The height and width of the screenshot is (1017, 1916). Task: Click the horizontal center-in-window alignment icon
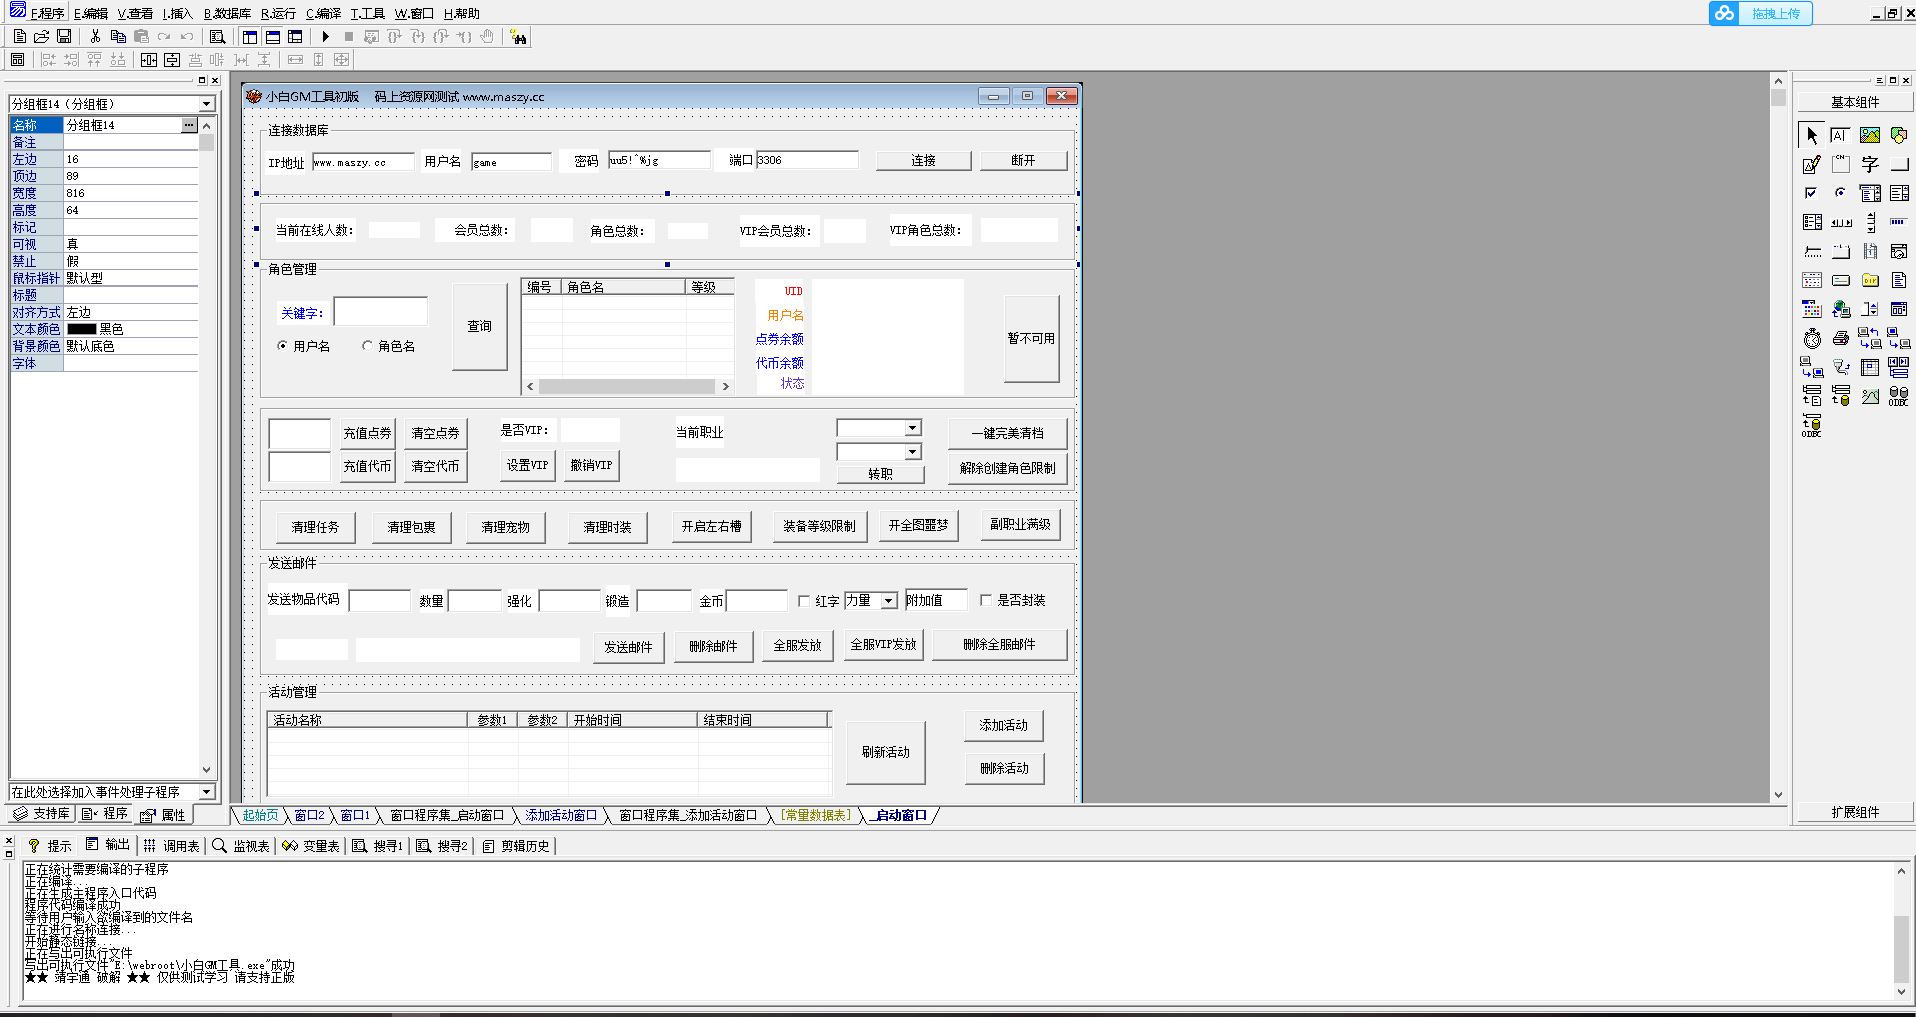tap(149, 60)
